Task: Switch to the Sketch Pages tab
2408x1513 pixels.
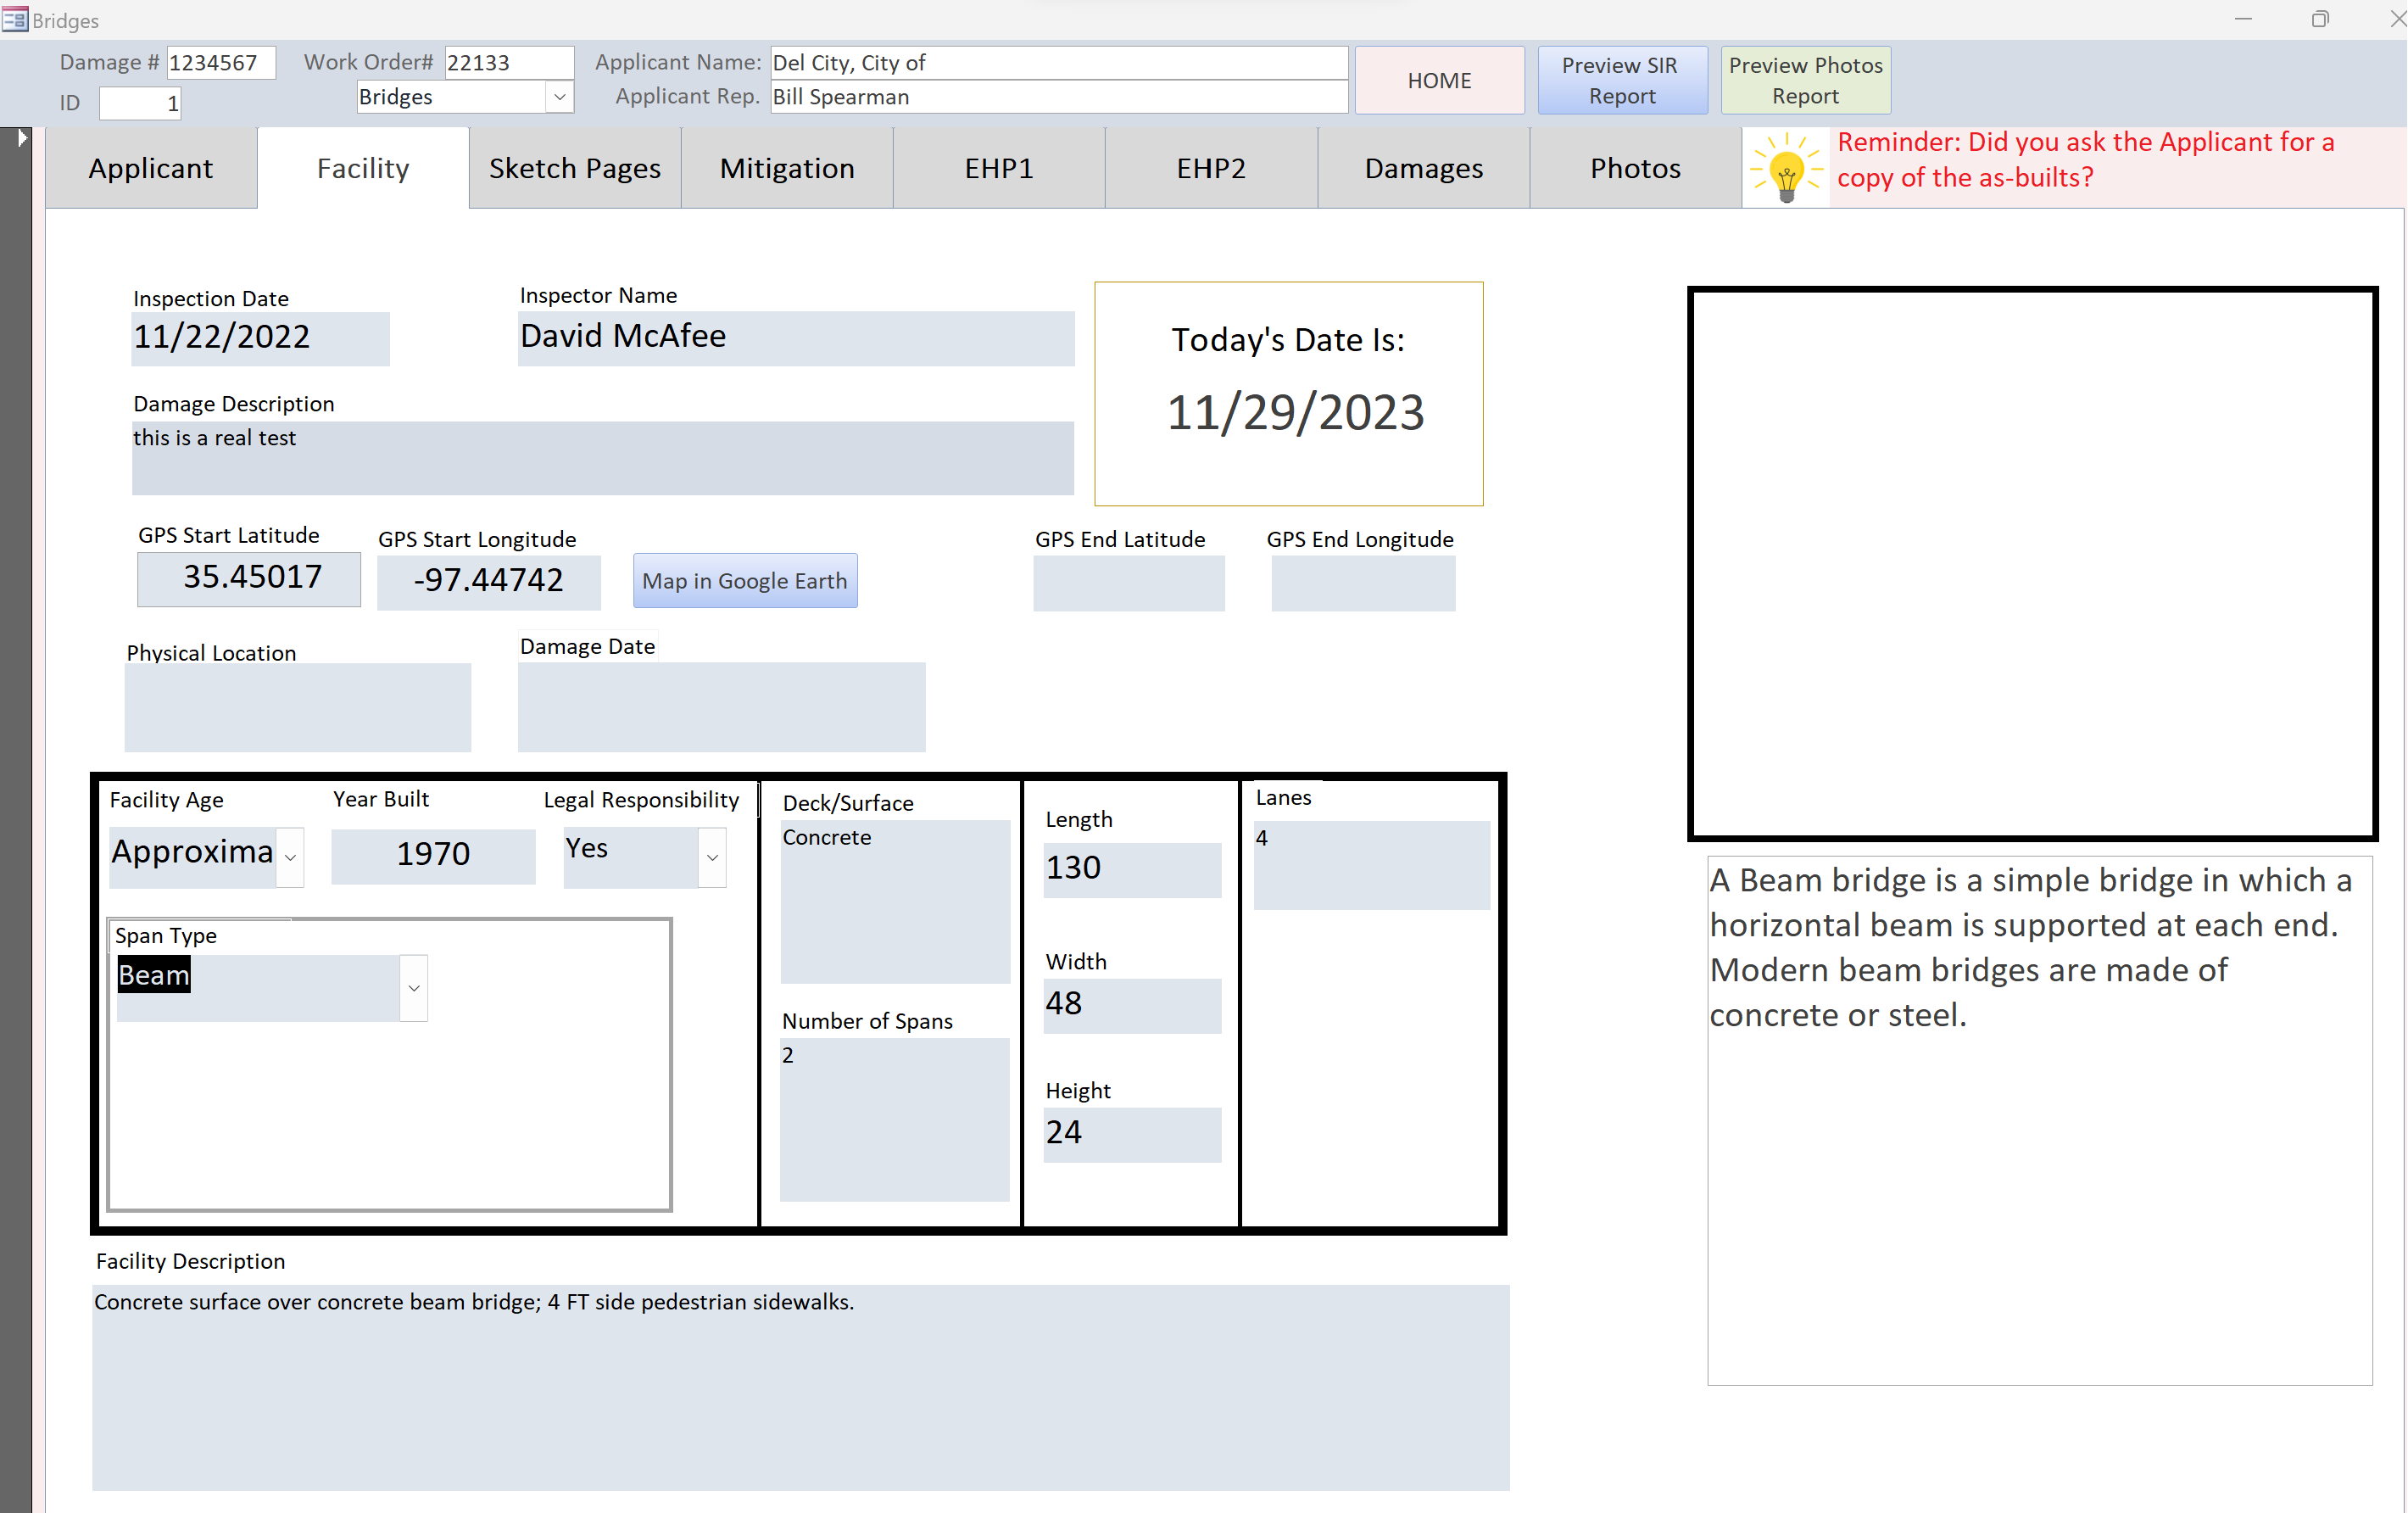Action: (574, 168)
